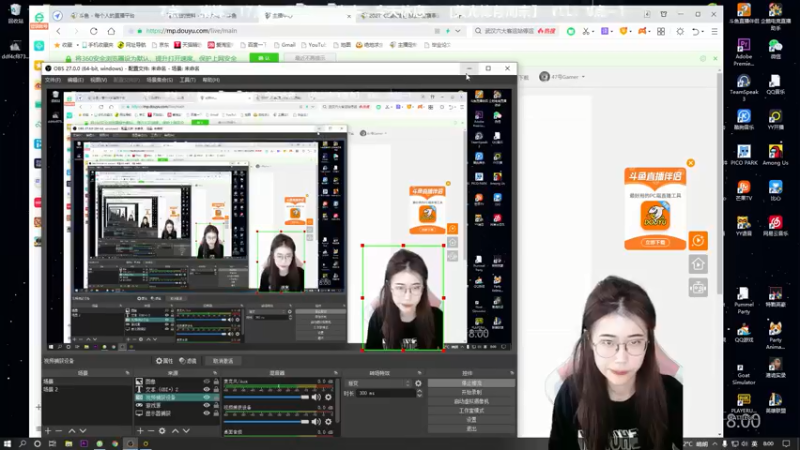Image resolution: width=800 pixels, height=450 pixels.
Task: Toggle visibility of selected video capture source
Action: click(207, 397)
